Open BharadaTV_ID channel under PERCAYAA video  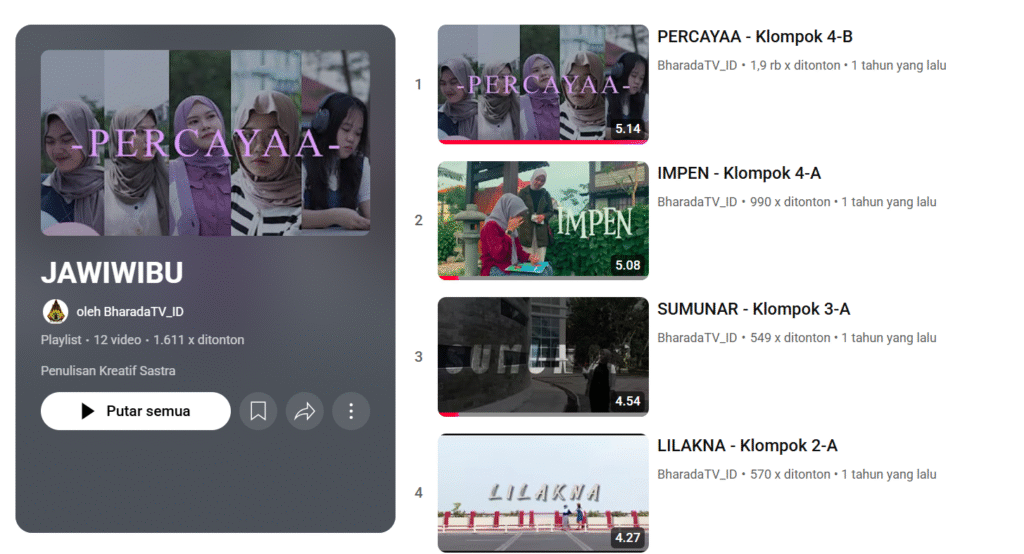(697, 66)
